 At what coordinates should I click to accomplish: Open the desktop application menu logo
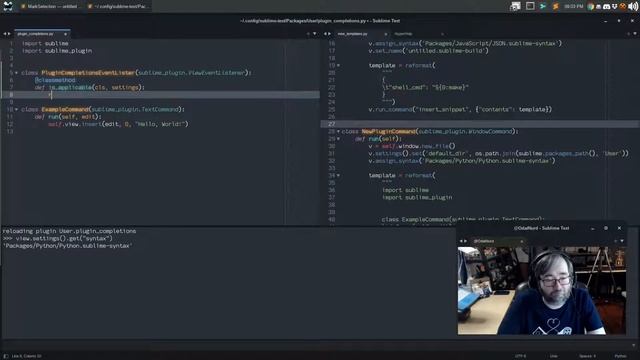point(7,6)
